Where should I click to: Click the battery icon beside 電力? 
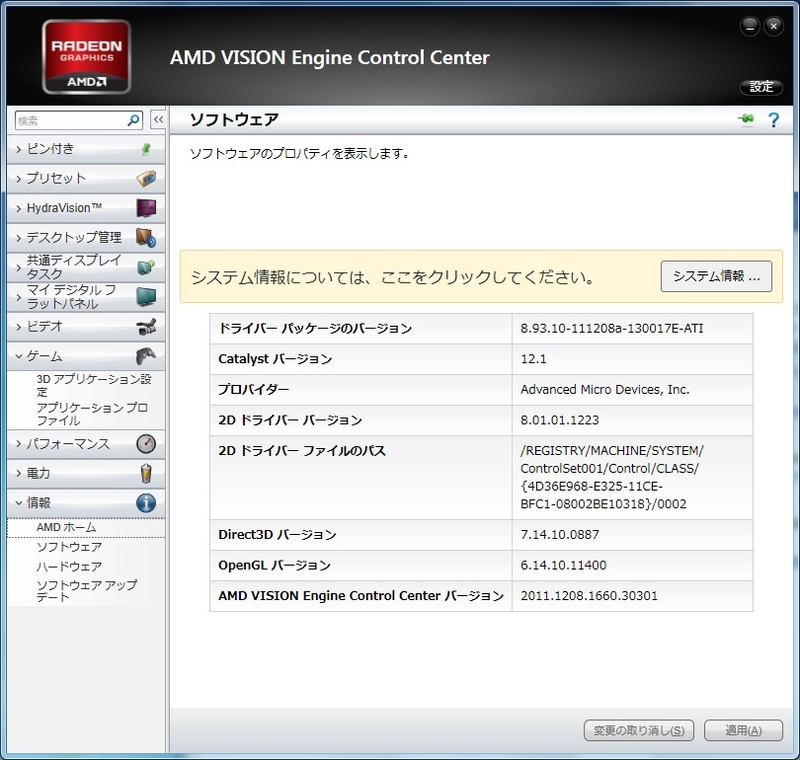tap(146, 473)
